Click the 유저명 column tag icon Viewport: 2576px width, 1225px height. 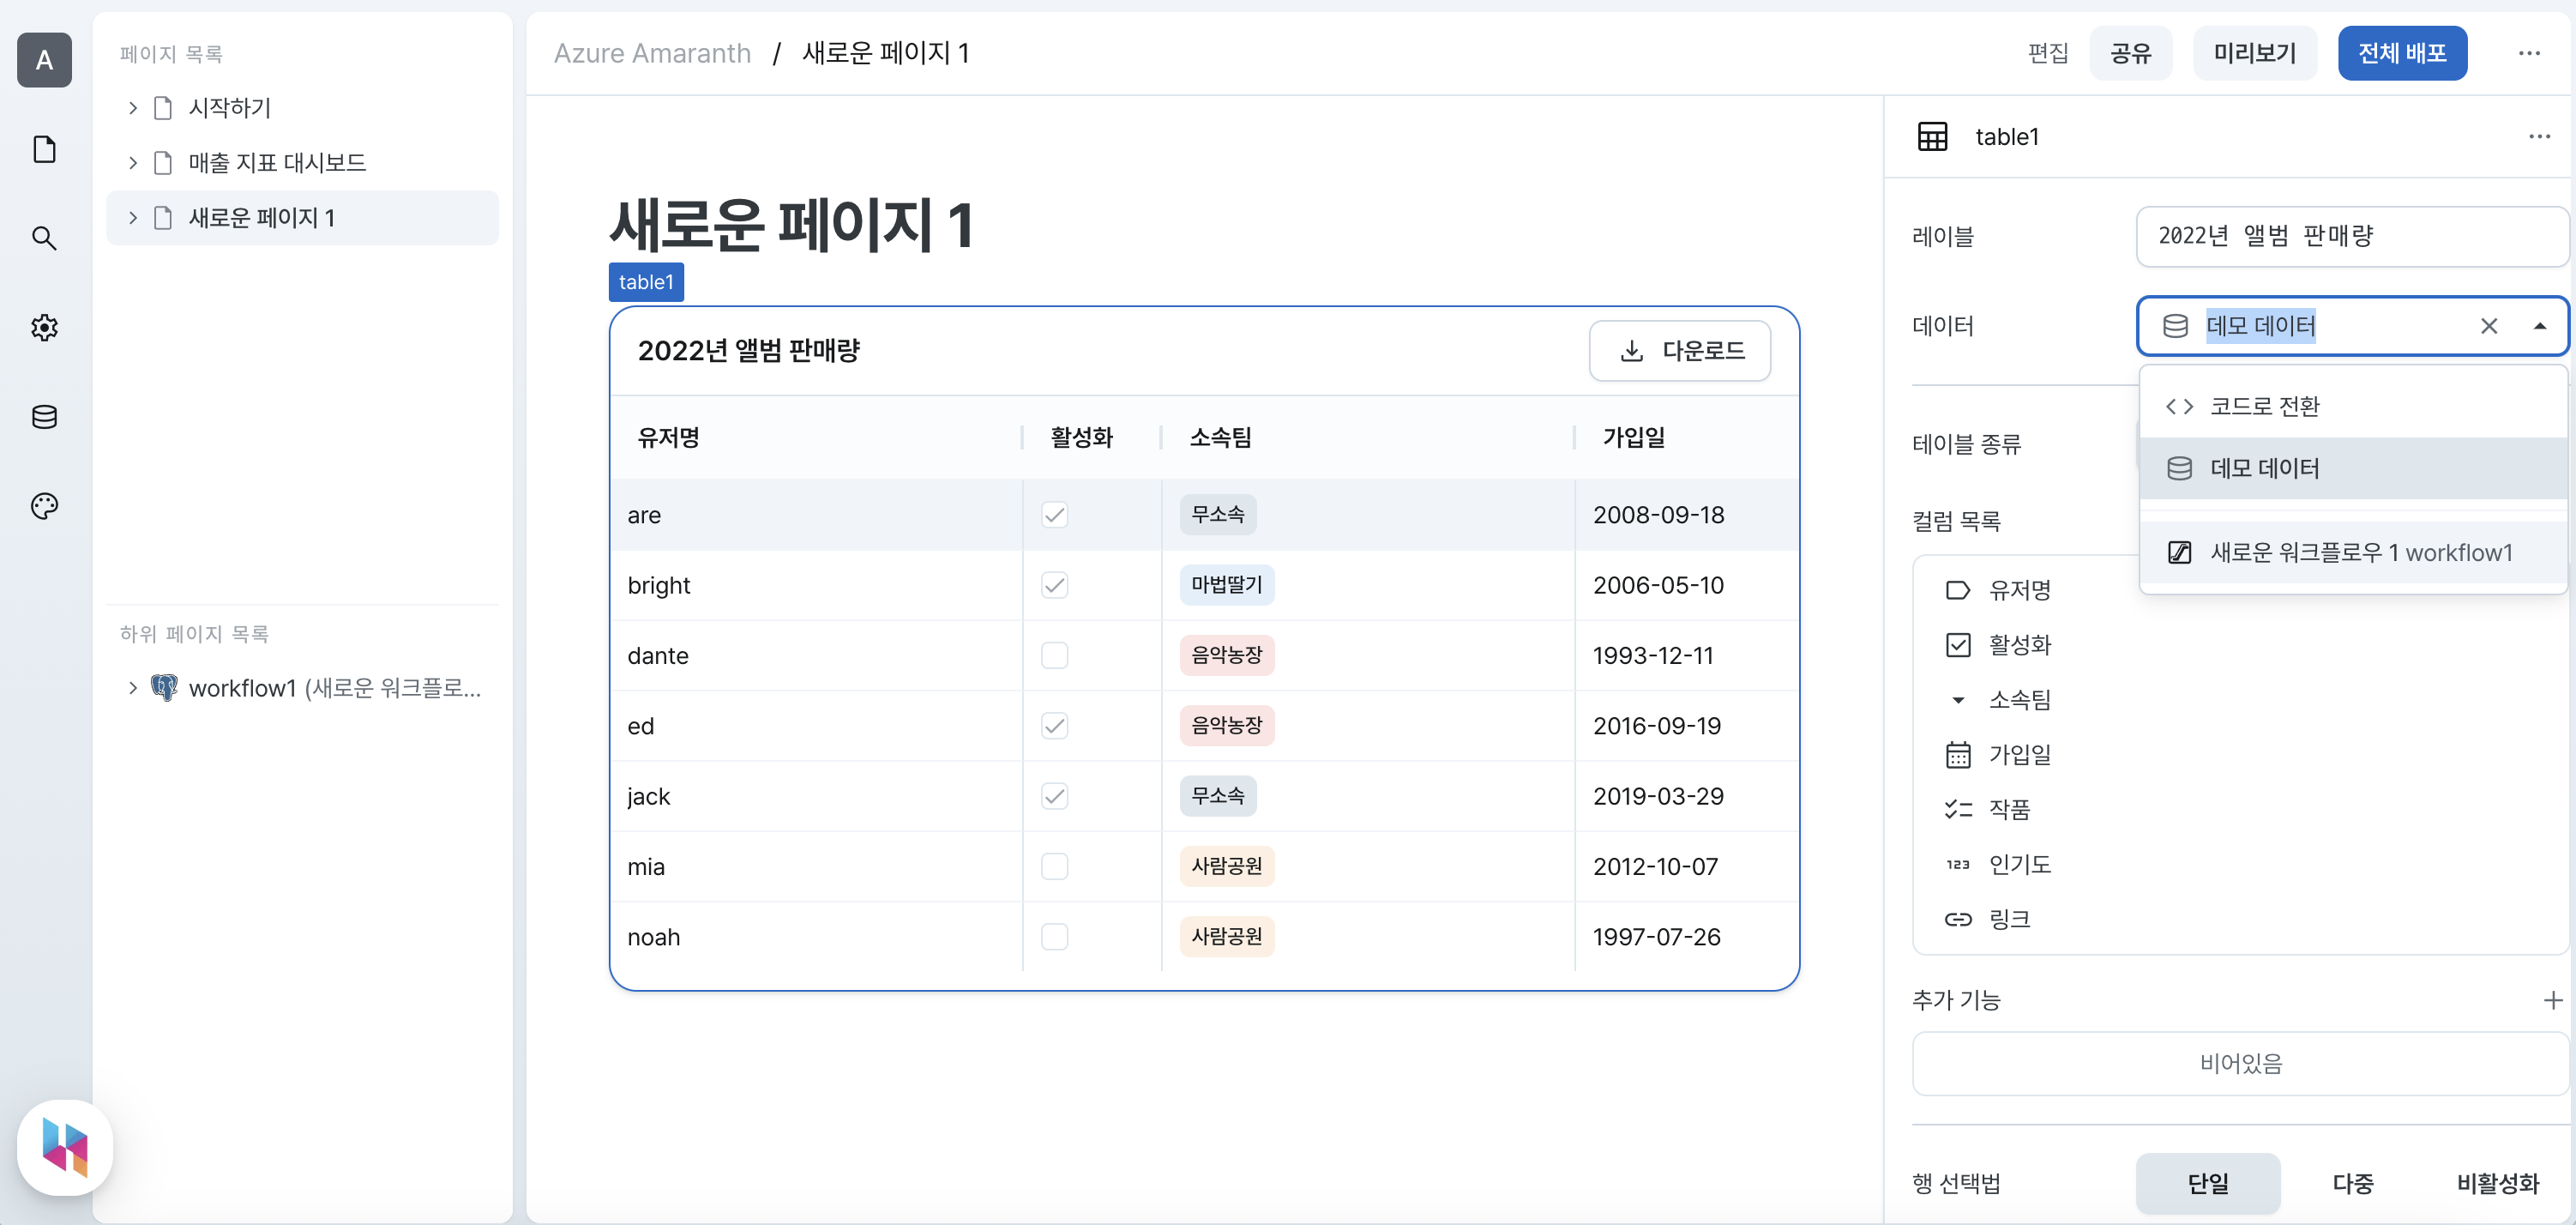[x=1958, y=590]
